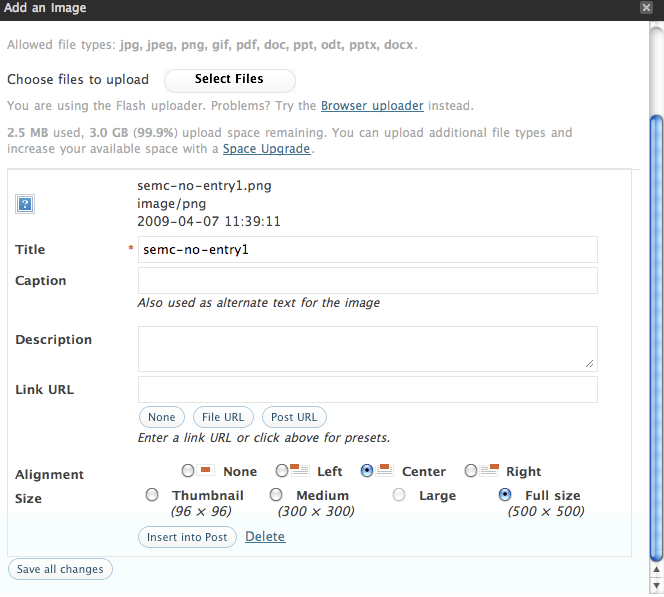Click the image placeholder thumbnail icon
The height and width of the screenshot is (597, 664).
[26, 204]
